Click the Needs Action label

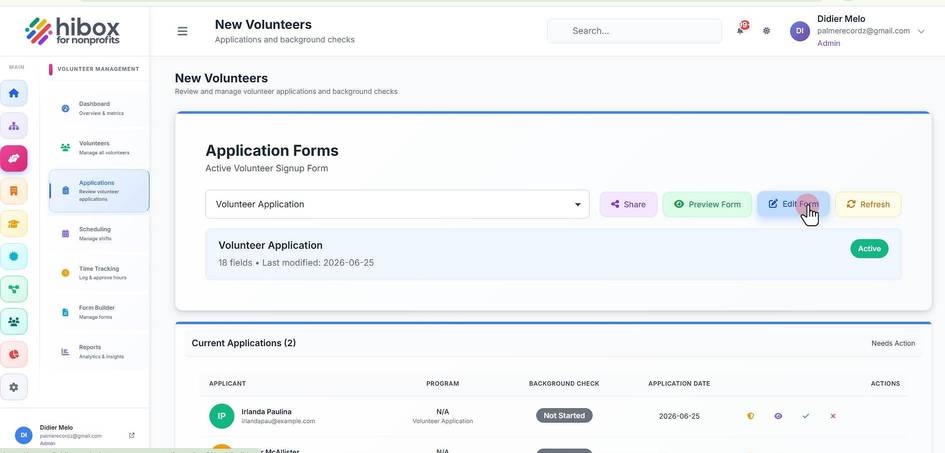pyautogui.click(x=893, y=343)
